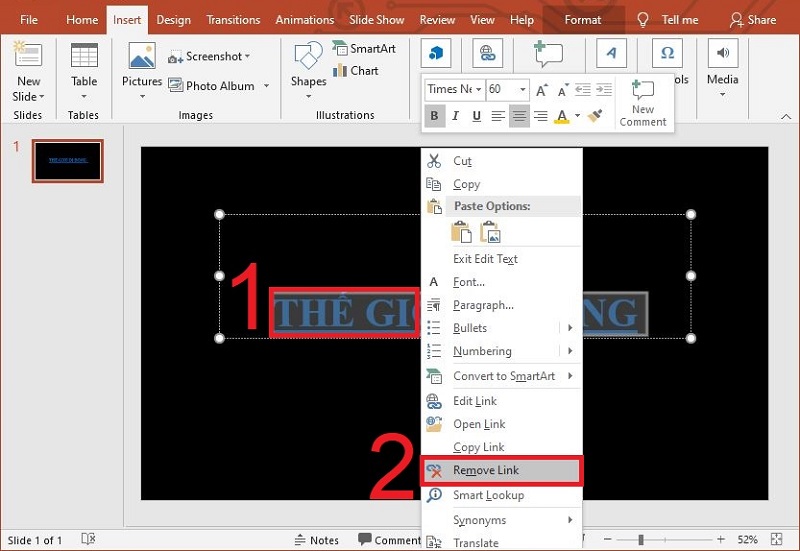Expand Bullets submenu

coord(570,328)
